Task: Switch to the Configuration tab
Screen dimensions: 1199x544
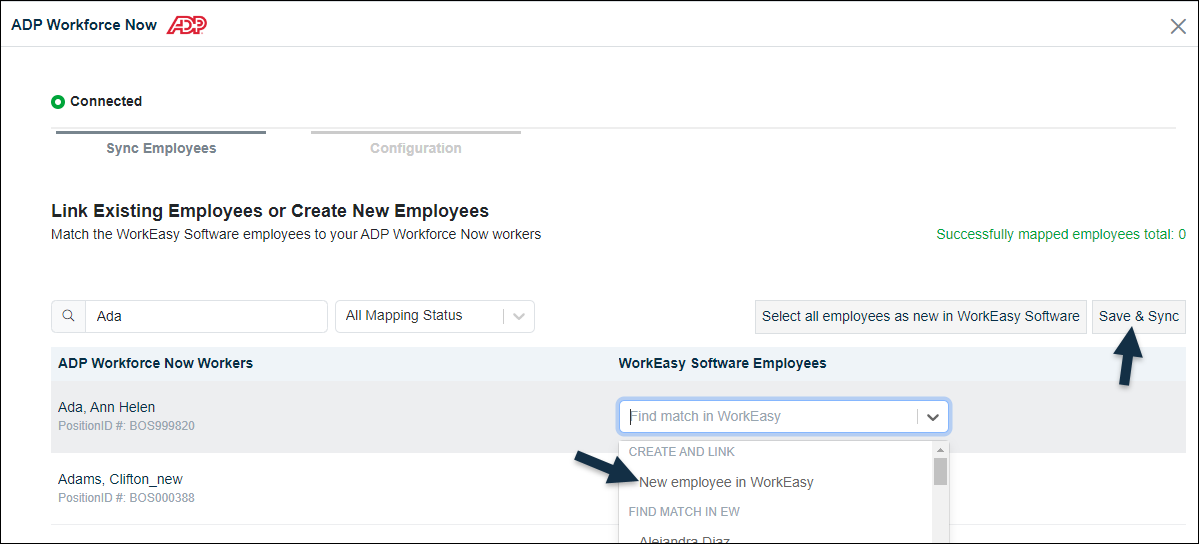Action: 416,148
